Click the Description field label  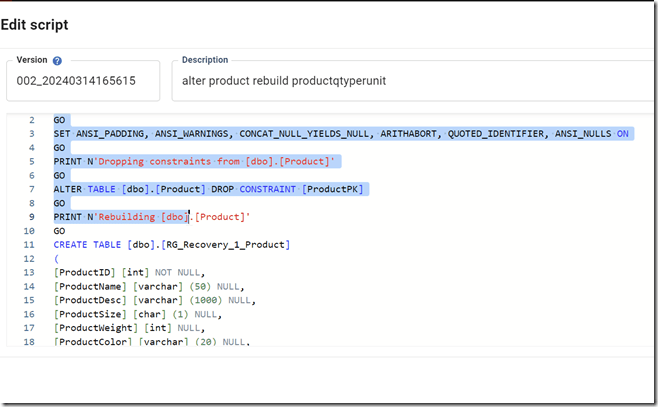tap(205, 60)
